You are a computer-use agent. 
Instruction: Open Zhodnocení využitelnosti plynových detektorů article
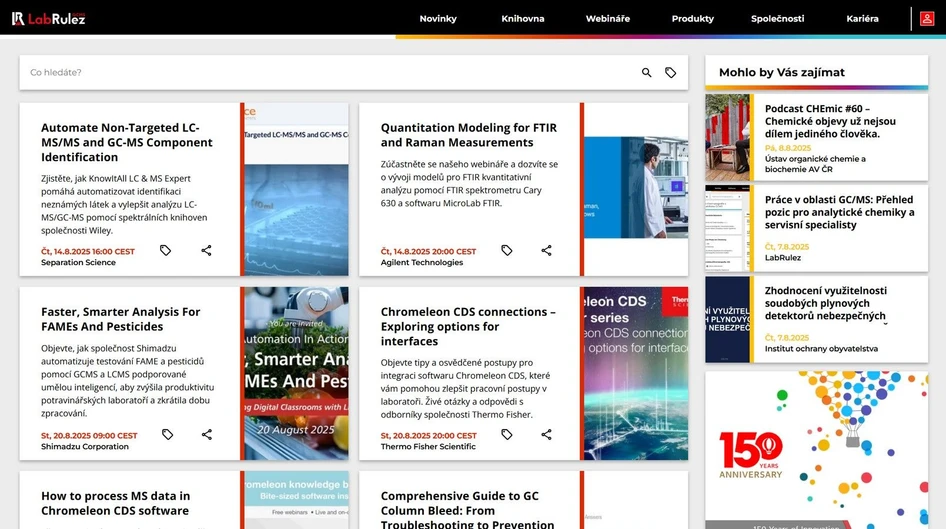[x=826, y=303]
